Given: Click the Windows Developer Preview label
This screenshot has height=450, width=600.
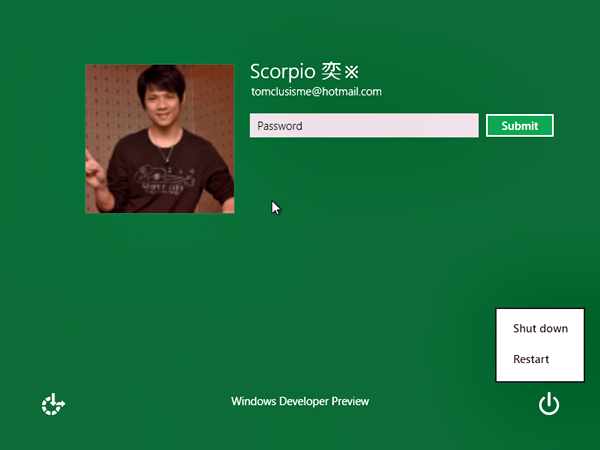Looking at the screenshot, I should (300, 401).
